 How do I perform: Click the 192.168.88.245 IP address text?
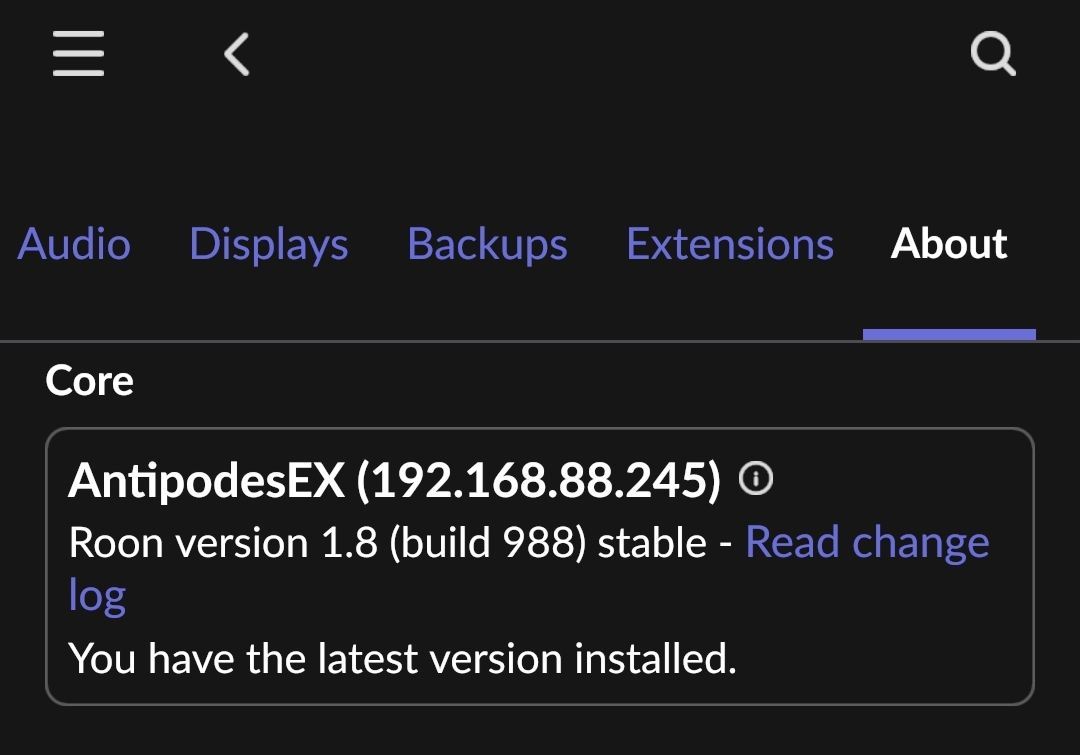click(538, 482)
